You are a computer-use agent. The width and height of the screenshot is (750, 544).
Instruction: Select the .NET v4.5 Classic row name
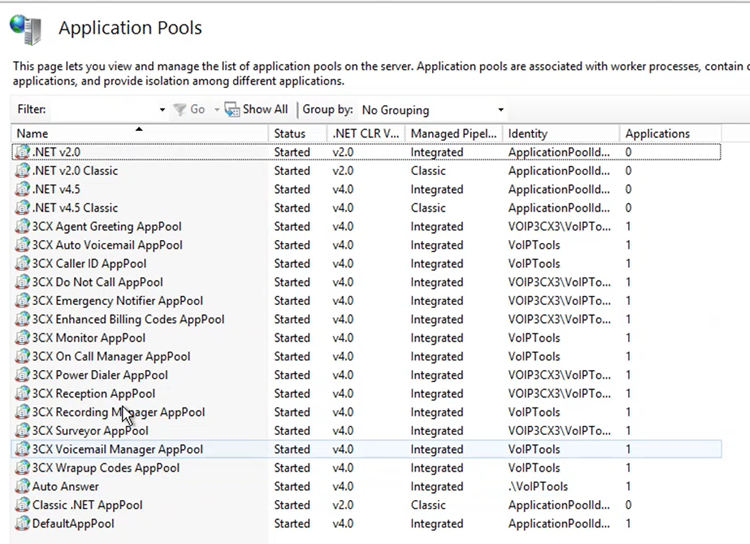(x=75, y=208)
